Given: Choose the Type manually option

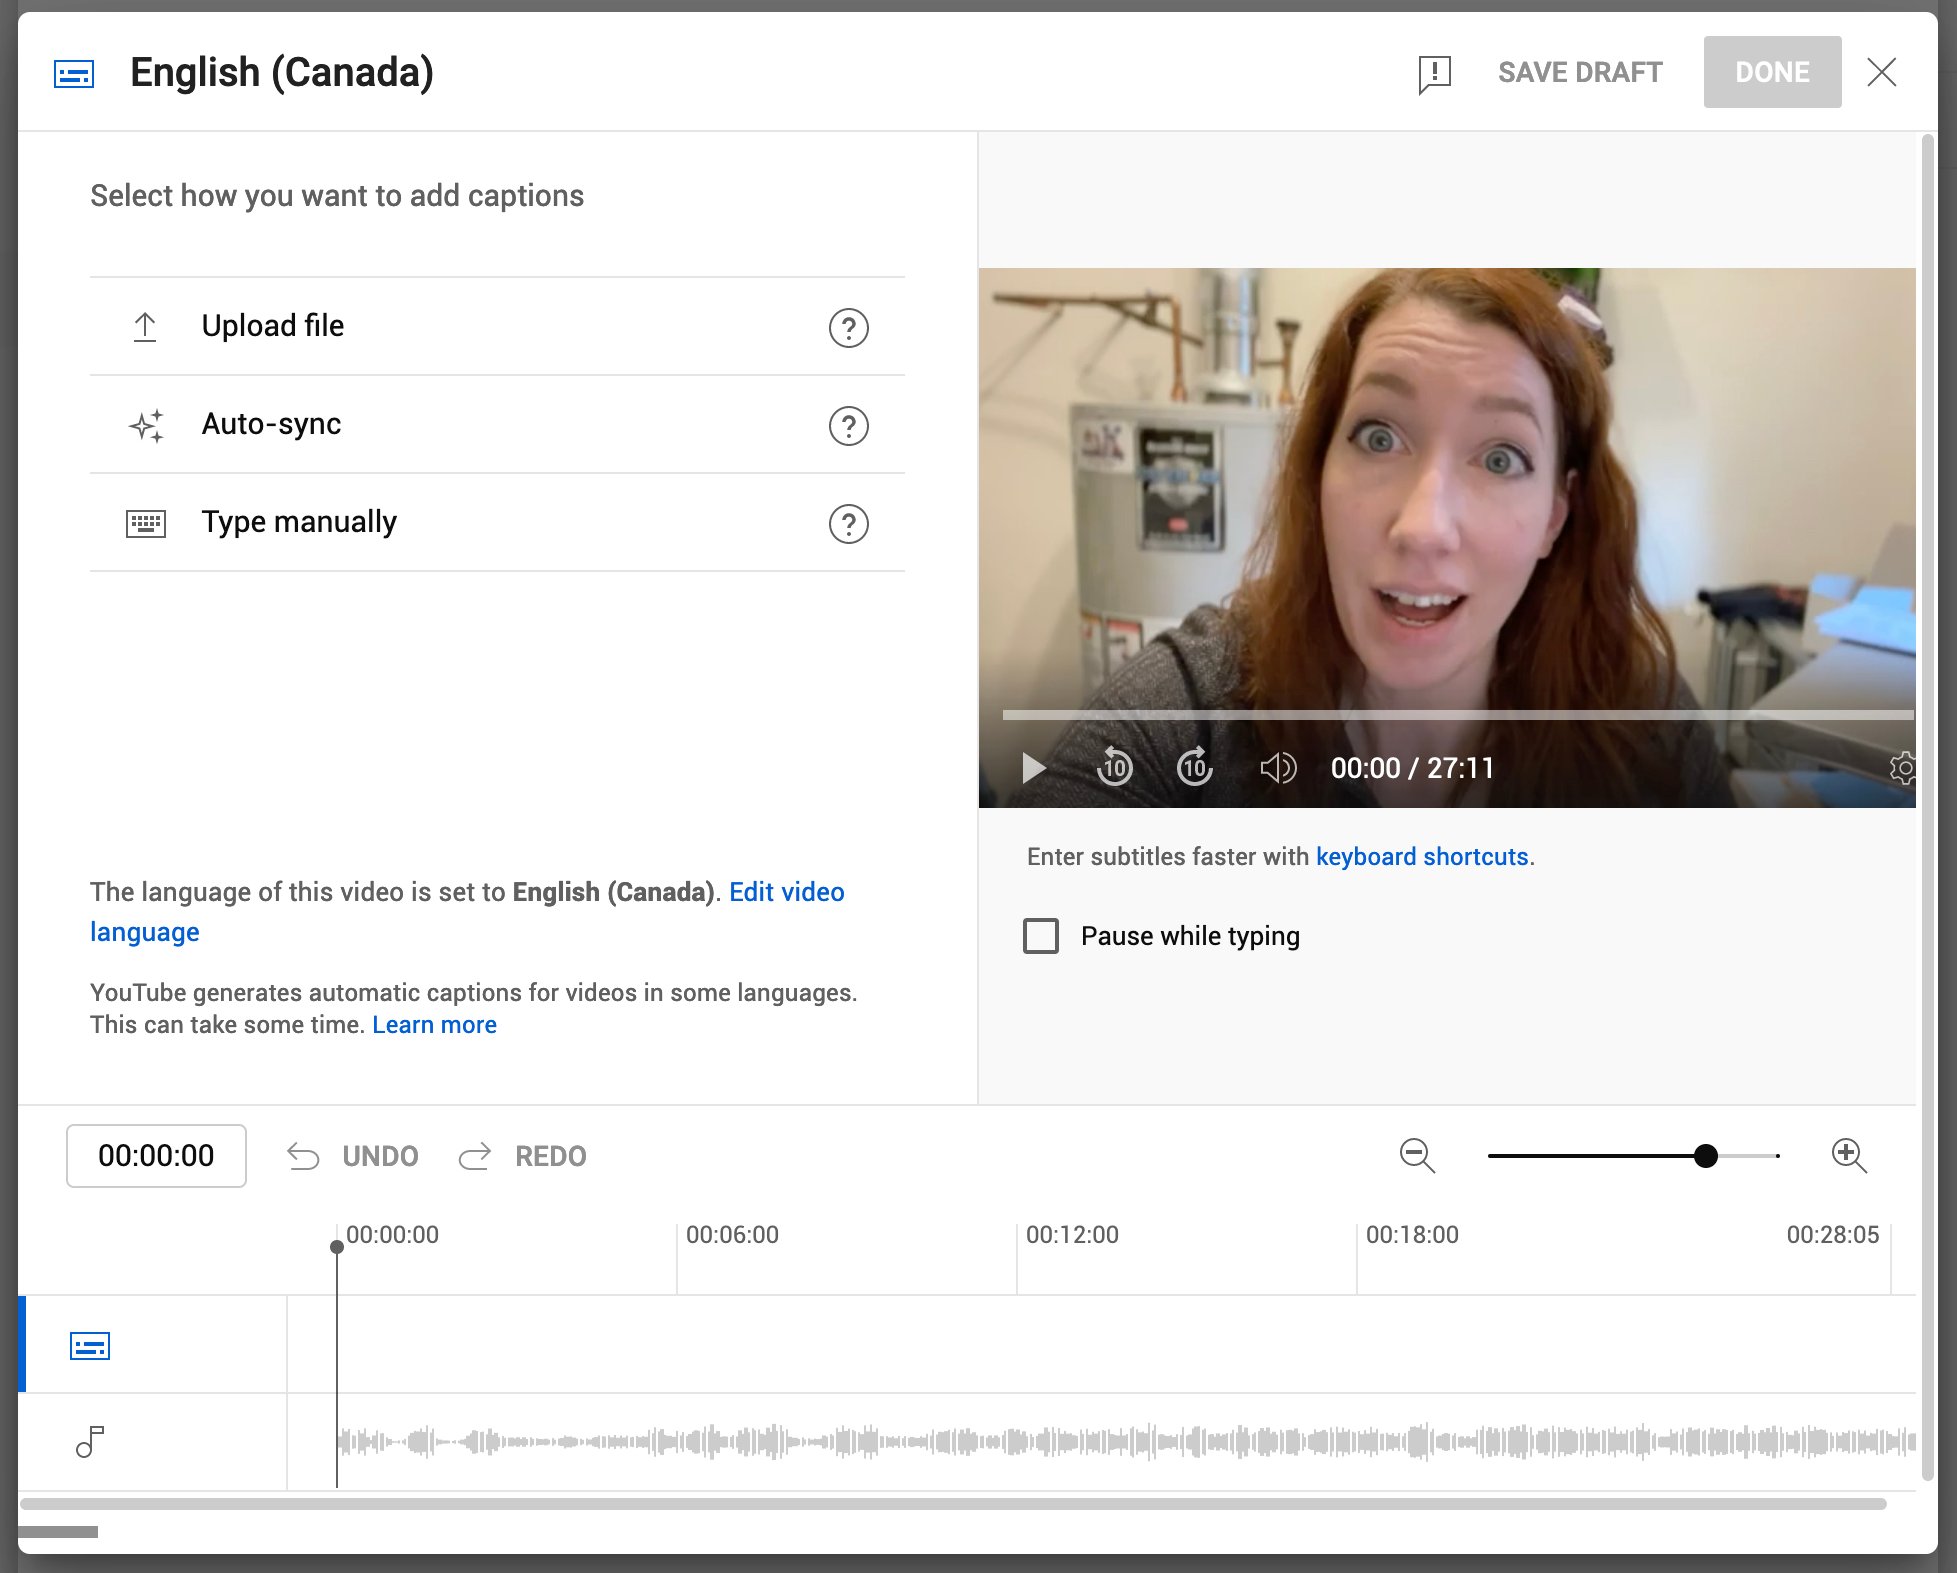Looking at the screenshot, I should 497,522.
